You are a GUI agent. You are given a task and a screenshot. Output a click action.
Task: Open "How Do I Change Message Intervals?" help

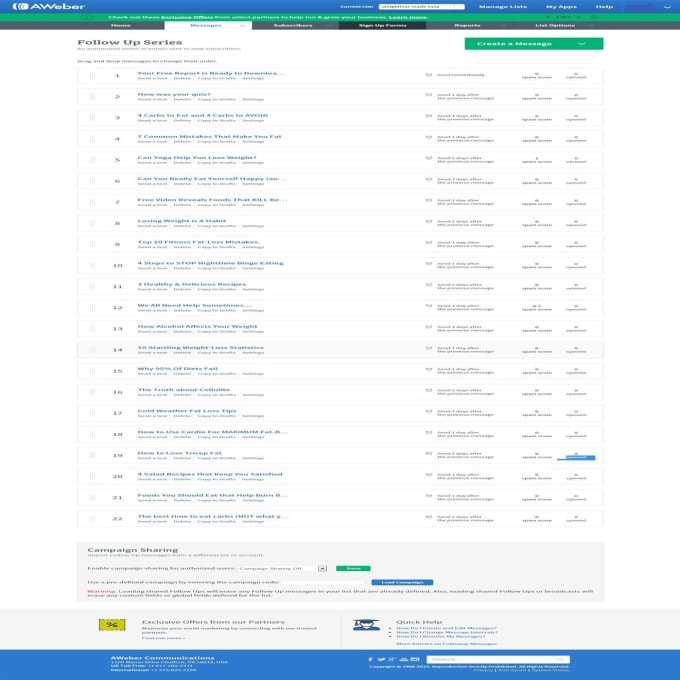[447, 632]
